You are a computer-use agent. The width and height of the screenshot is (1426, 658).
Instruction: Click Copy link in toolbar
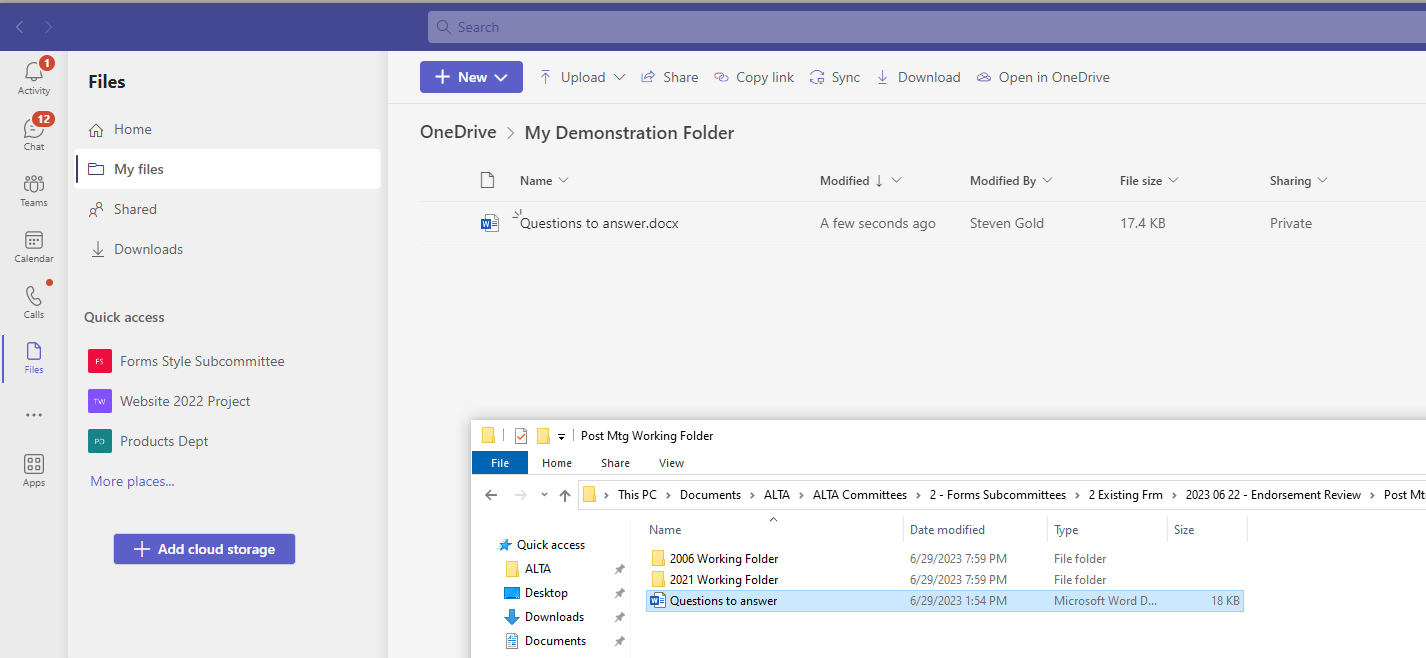click(x=754, y=77)
